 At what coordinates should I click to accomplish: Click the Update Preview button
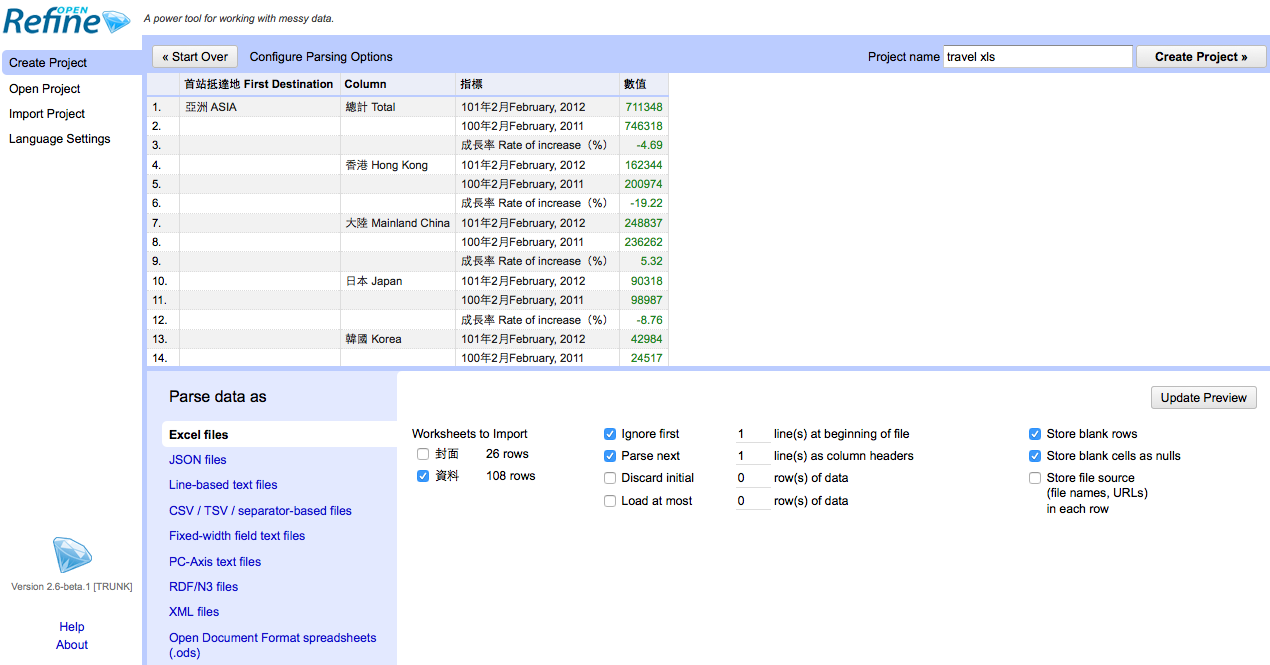pos(1203,398)
